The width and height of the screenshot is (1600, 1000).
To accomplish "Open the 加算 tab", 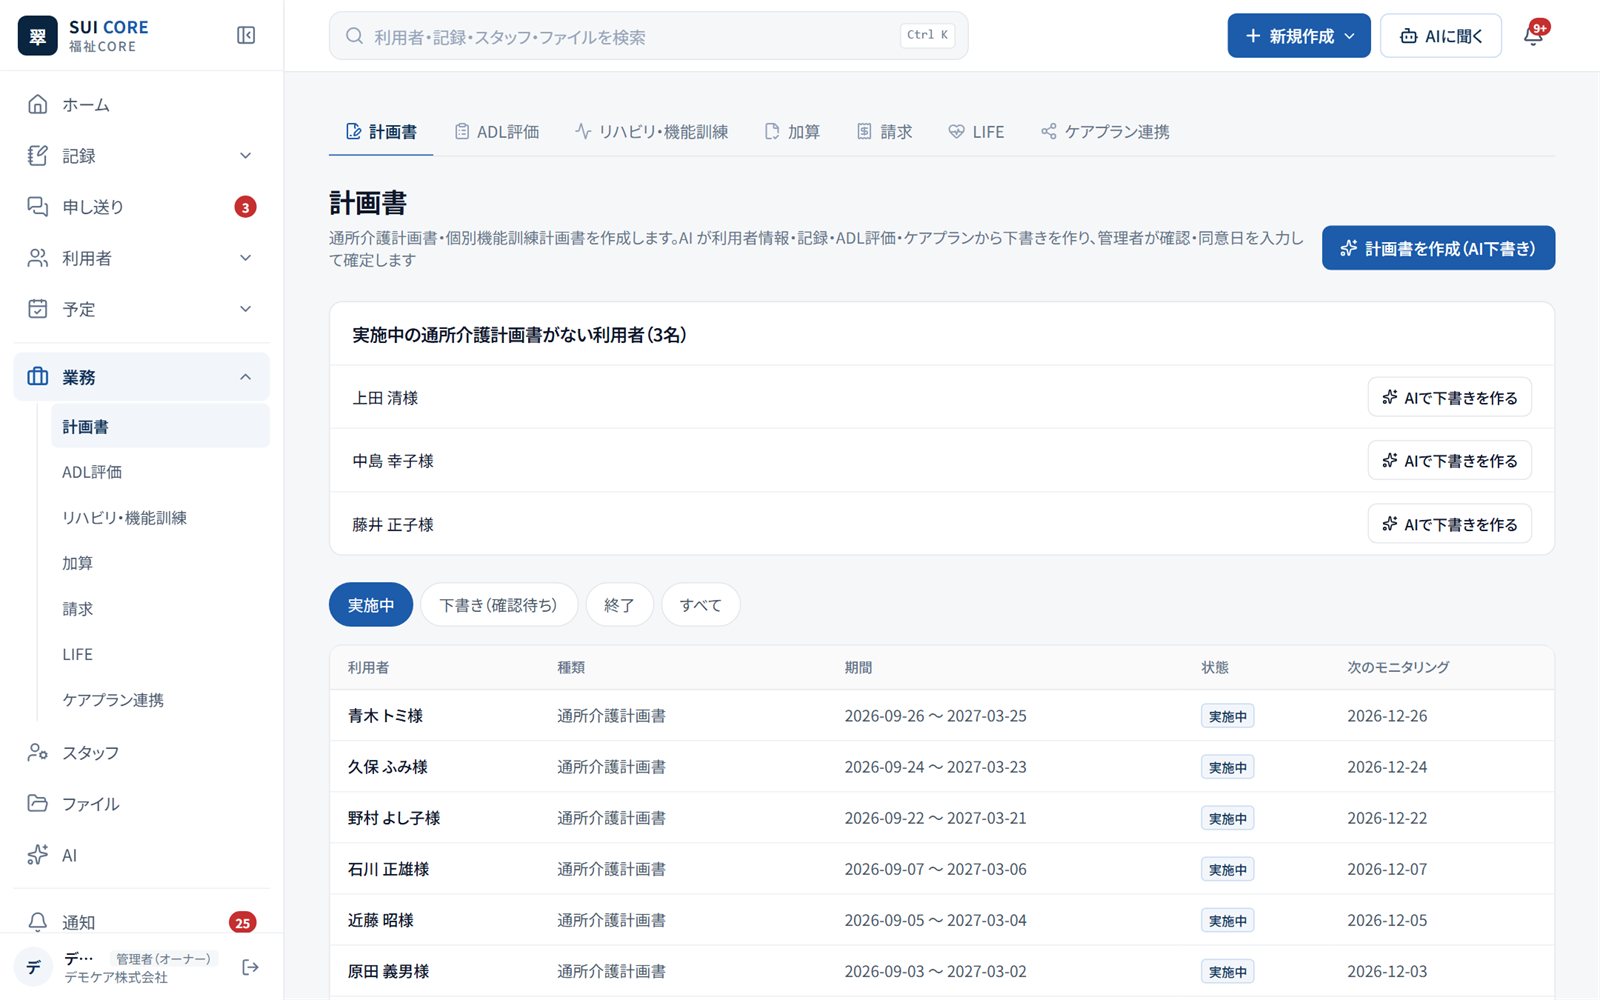I will coord(792,131).
